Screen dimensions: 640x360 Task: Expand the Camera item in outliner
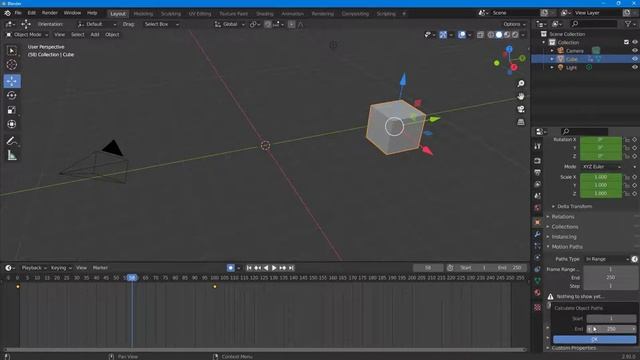(x=552, y=51)
